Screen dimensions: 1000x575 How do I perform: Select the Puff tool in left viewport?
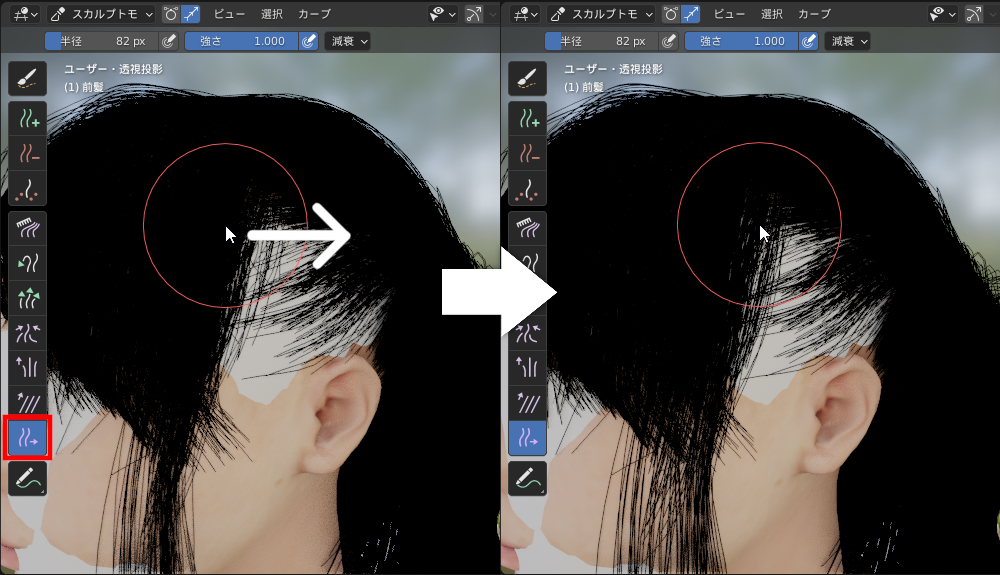[27, 368]
